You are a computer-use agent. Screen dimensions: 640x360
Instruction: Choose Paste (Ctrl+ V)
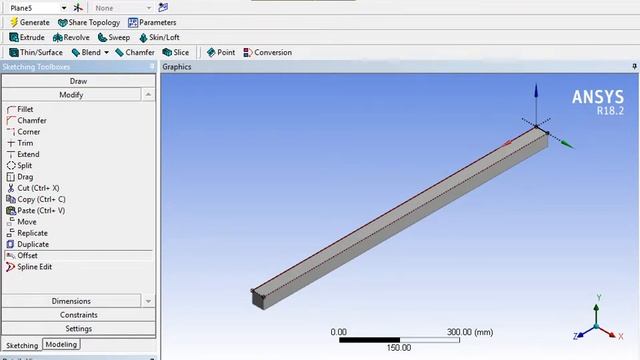click(x=36, y=211)
